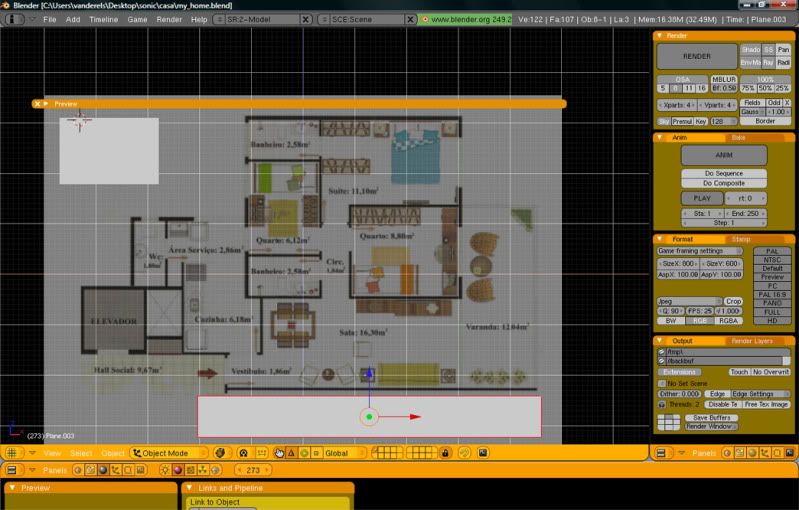799x510 pixels.
Task: Click the hand manipulator toggle icon
Action: coord(279,453)
